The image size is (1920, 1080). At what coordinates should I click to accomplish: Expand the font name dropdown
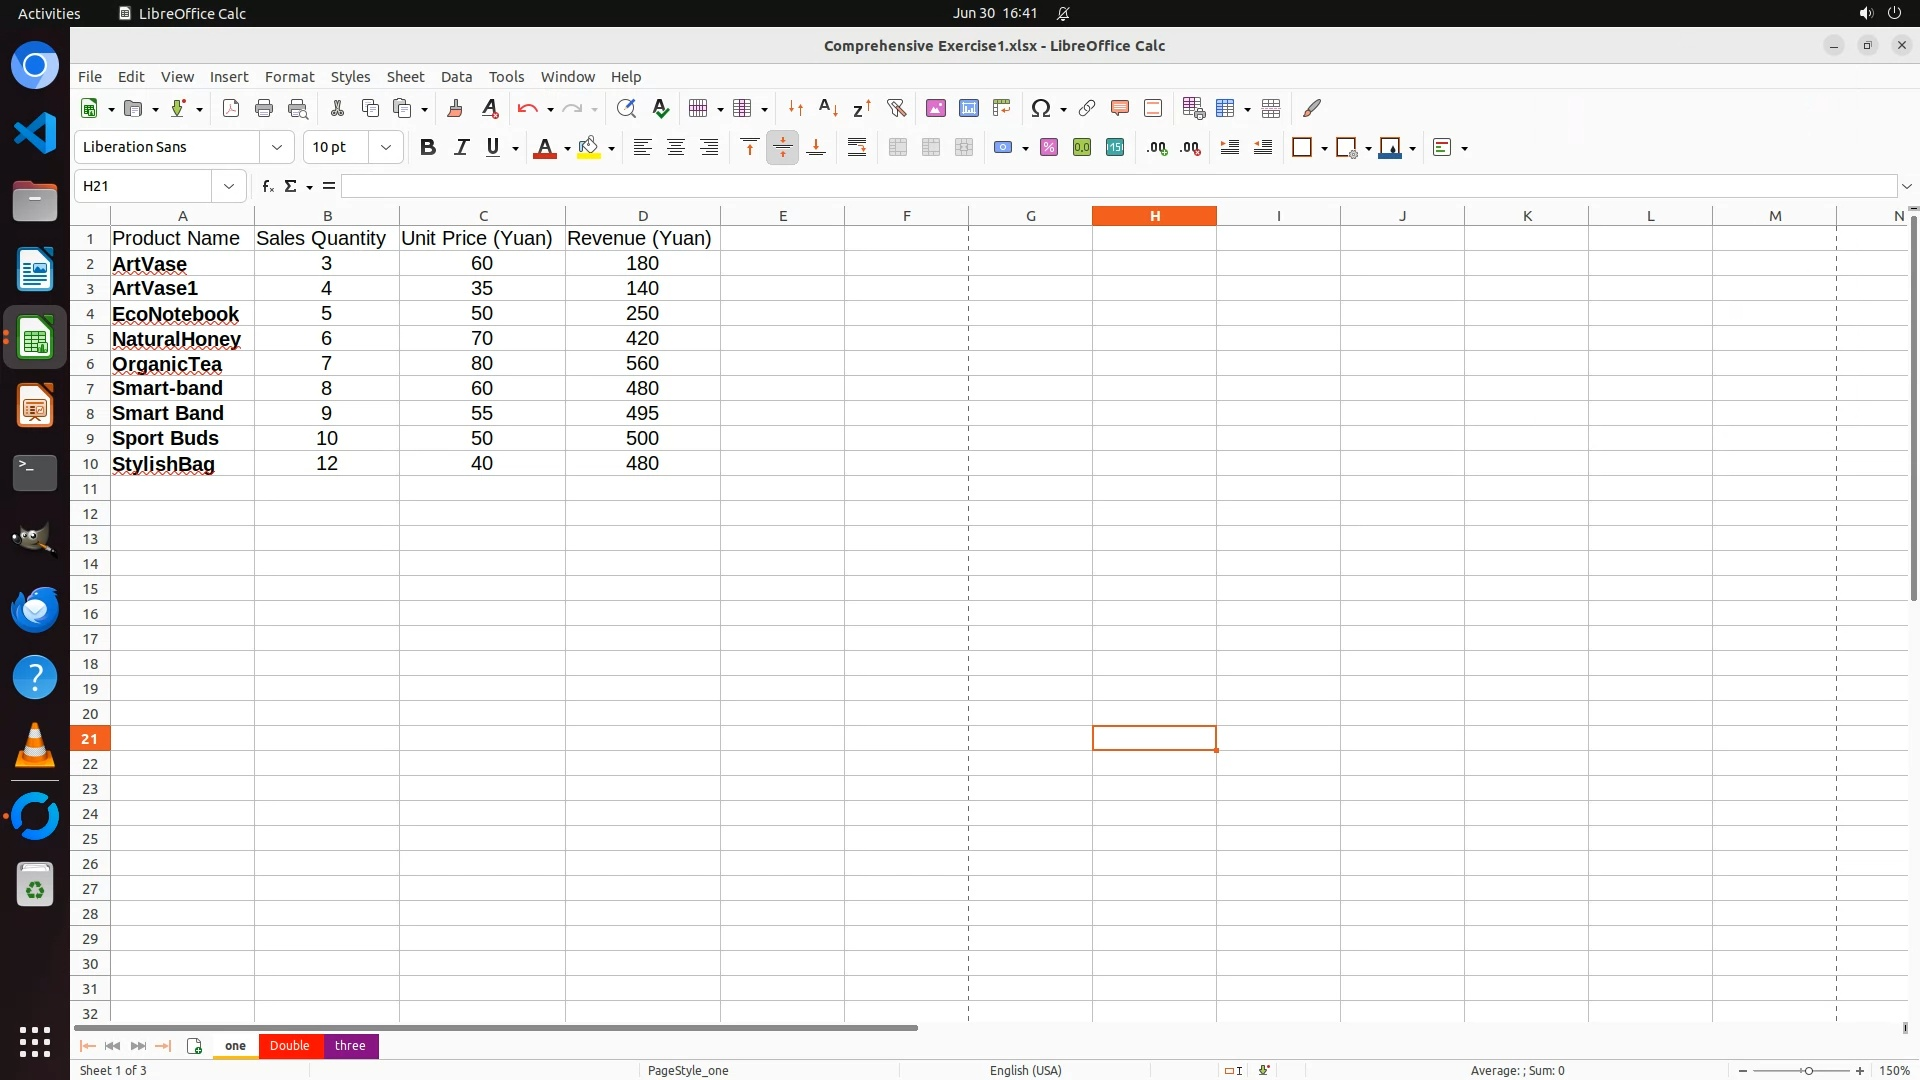[x=277, y=148]
